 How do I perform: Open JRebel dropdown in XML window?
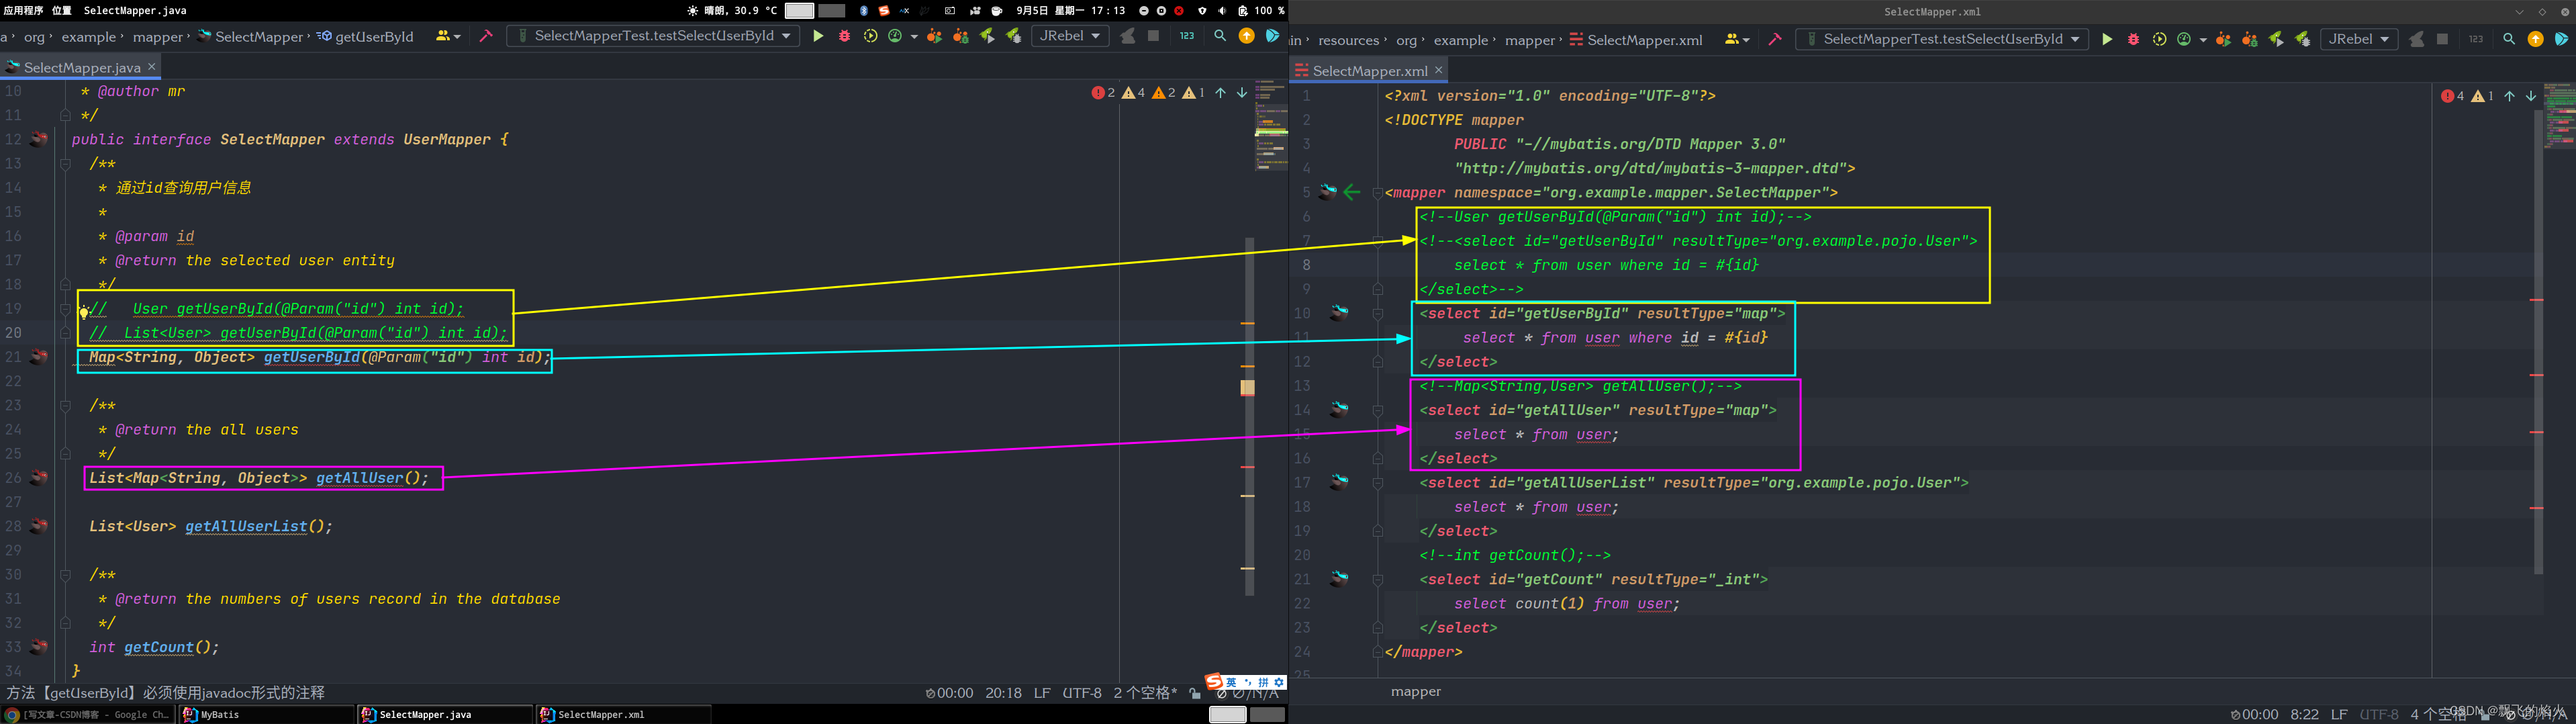point(2359,39)
